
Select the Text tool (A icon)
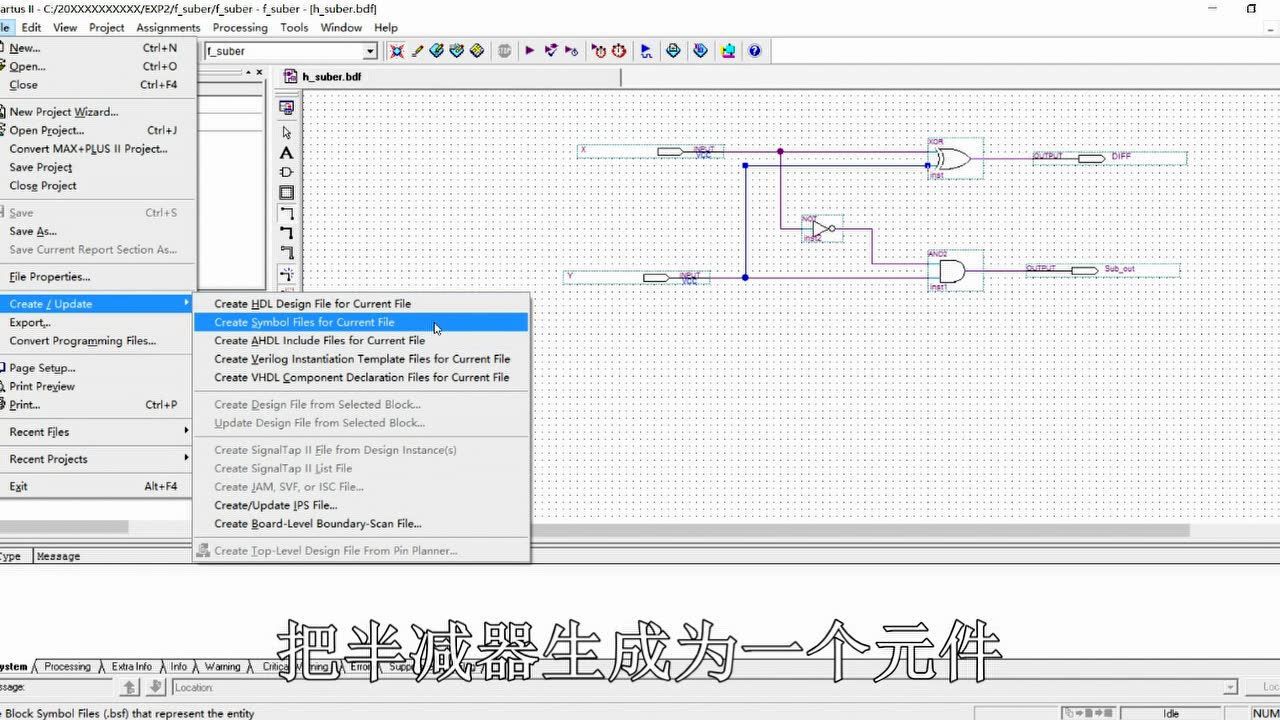[287, 152]
